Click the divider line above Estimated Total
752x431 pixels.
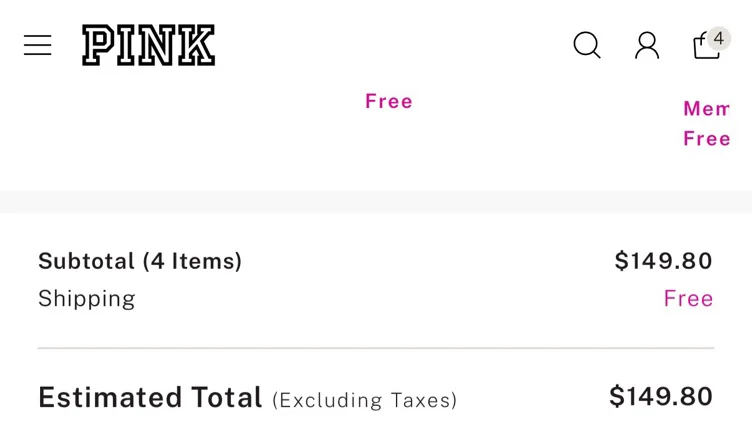376,348
